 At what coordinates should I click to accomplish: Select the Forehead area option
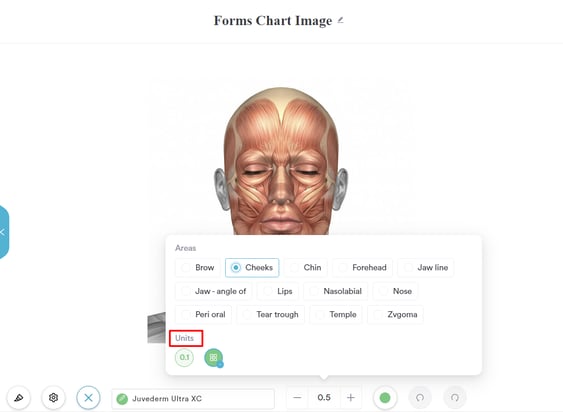pos(362,268)
